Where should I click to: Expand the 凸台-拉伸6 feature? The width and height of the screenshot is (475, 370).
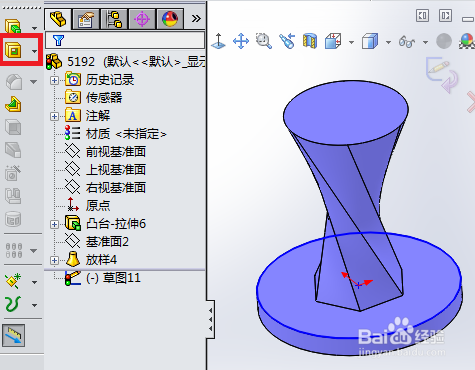(x=54, y=224)
